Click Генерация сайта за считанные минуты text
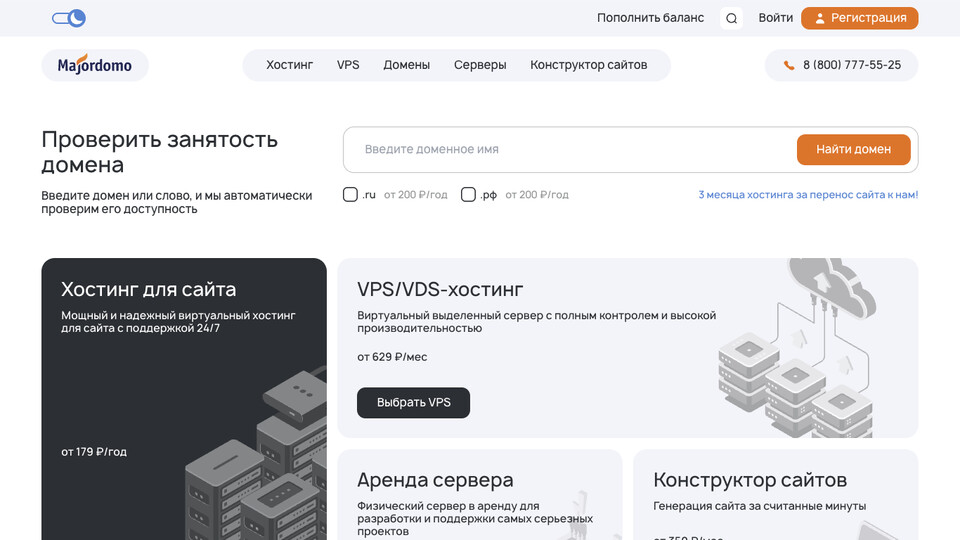960x540 pixels. tap(759, 506)
